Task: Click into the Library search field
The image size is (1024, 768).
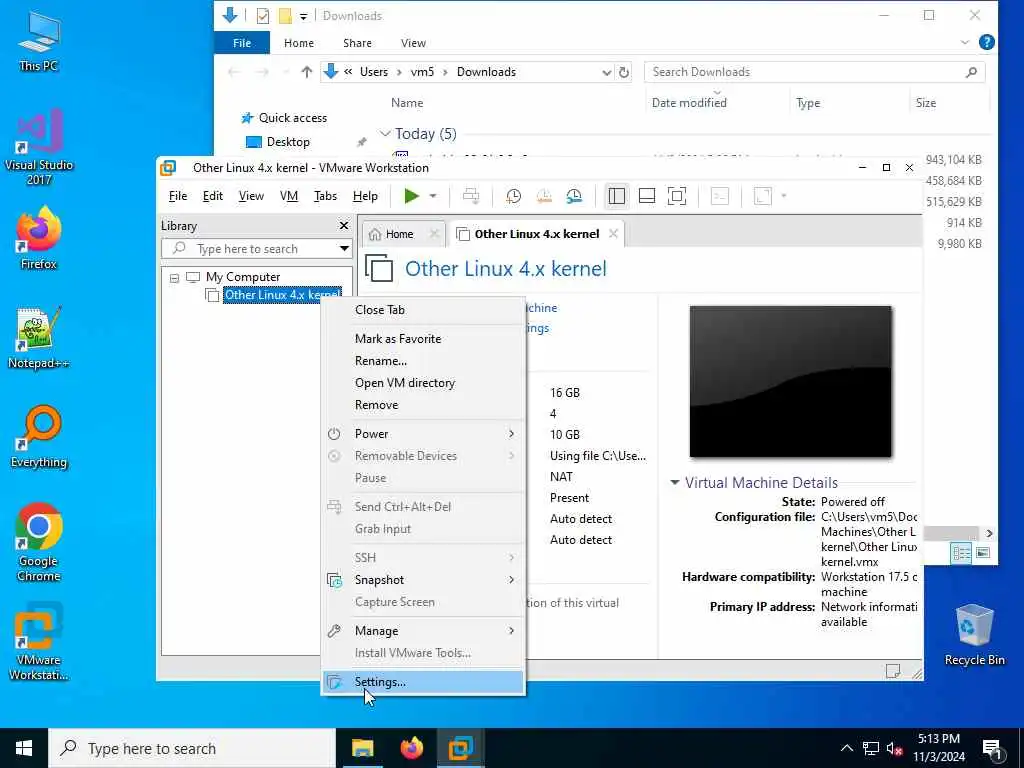Action: tap(259, 249)
